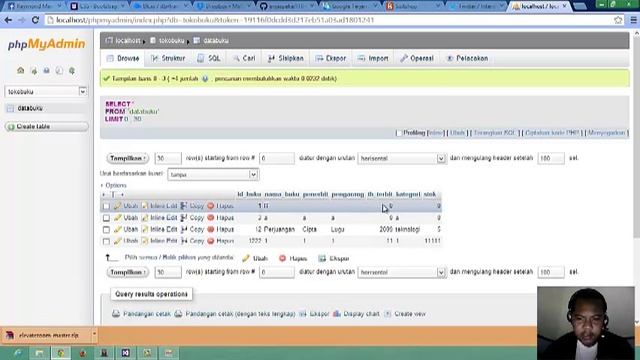640x360 pixels.
Task: Switch to the Cari tab
Action: (x=244, y=58)
